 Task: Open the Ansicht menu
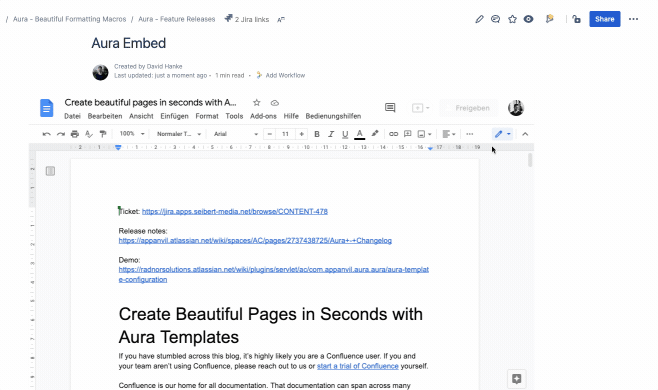[x=141, y=116]
